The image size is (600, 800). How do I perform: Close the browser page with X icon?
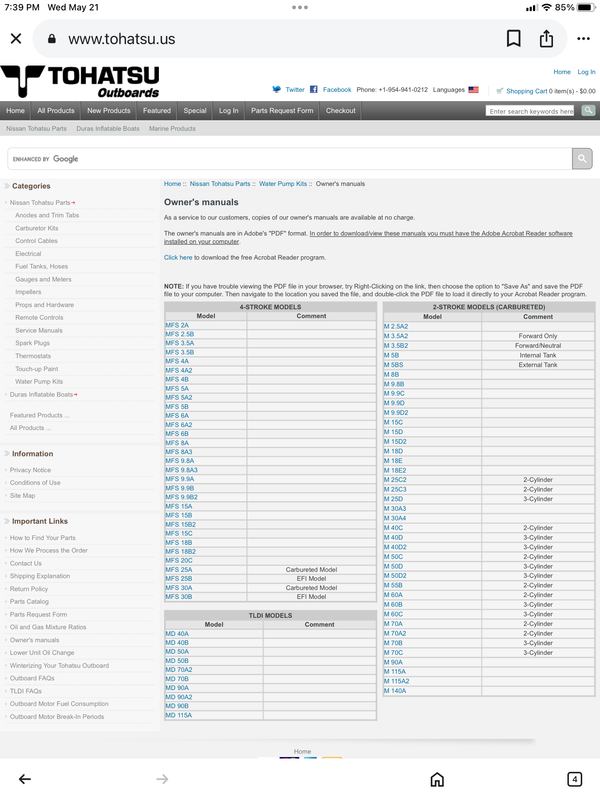(x=16, y=39)
